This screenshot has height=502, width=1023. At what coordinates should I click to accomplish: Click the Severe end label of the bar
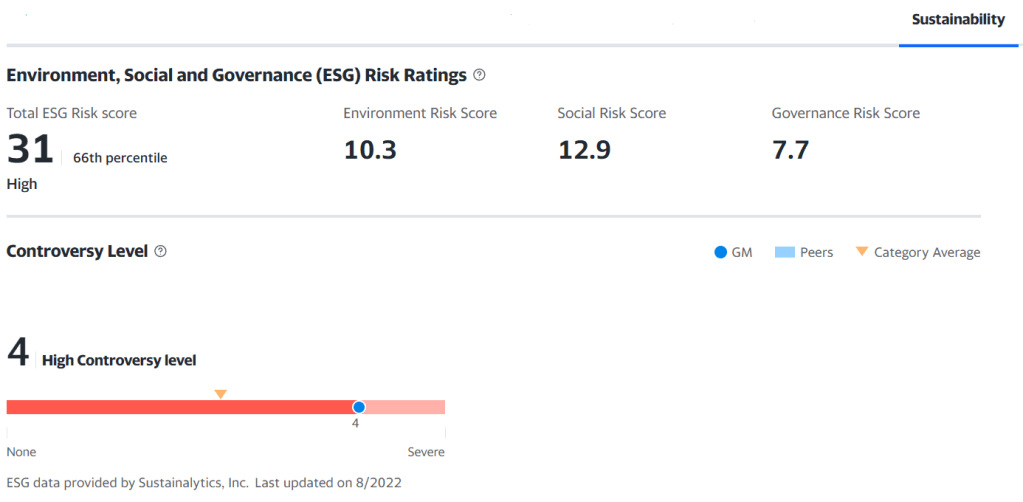[x=426, y=452]
